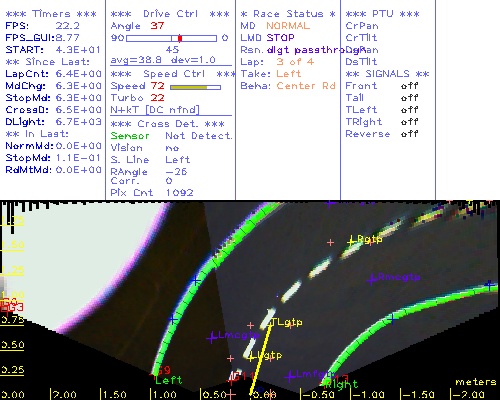
Task: Pick the purple LLmcgtp cross marker
Action: 211,338
